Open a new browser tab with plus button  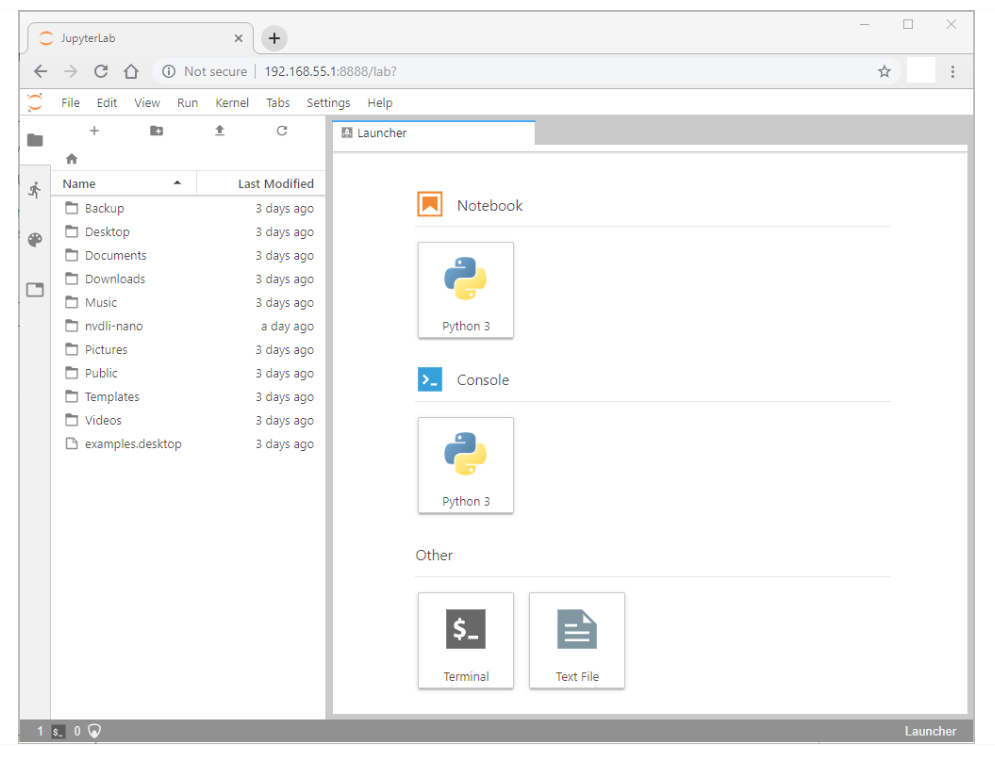point(274,38)
